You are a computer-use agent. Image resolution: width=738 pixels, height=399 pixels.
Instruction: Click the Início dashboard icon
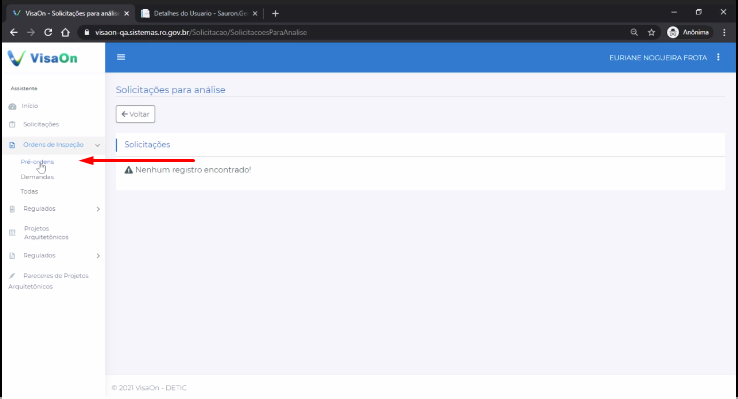[x=12, y=106]
